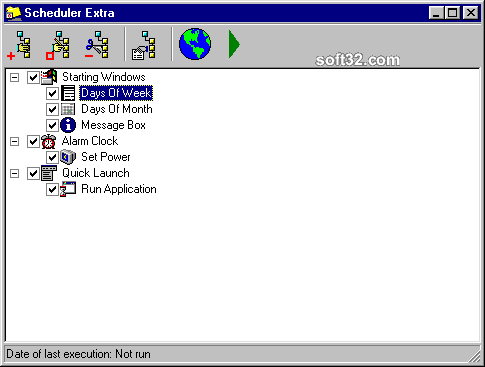This screenshot has height=367, width=485.
Task: Click the delete task scissors icon
Action: click(x=96, y=45)
